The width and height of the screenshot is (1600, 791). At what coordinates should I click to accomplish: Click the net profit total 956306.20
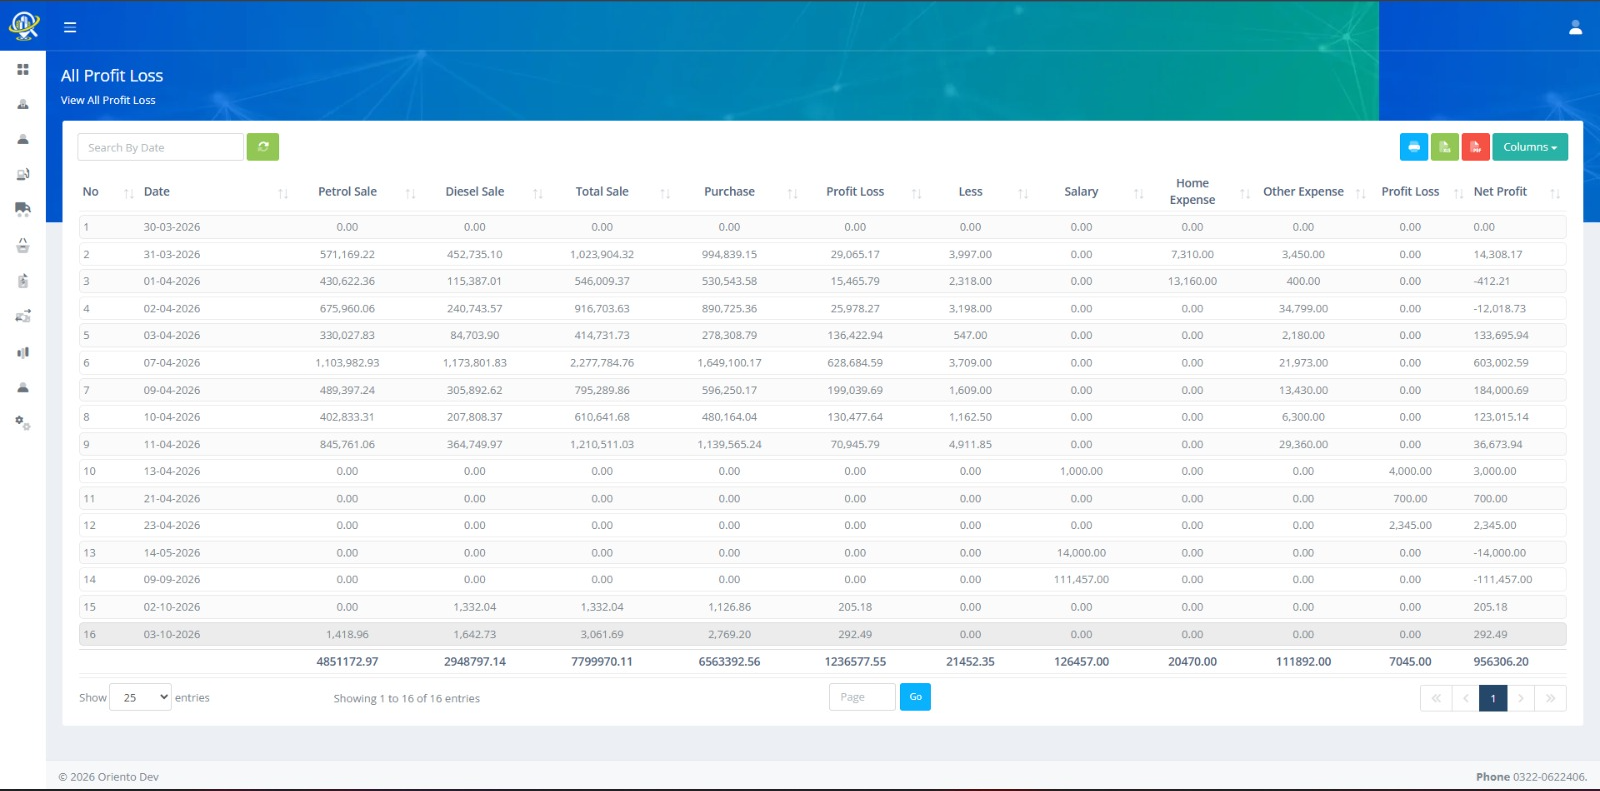click(x=1501, y=662)
